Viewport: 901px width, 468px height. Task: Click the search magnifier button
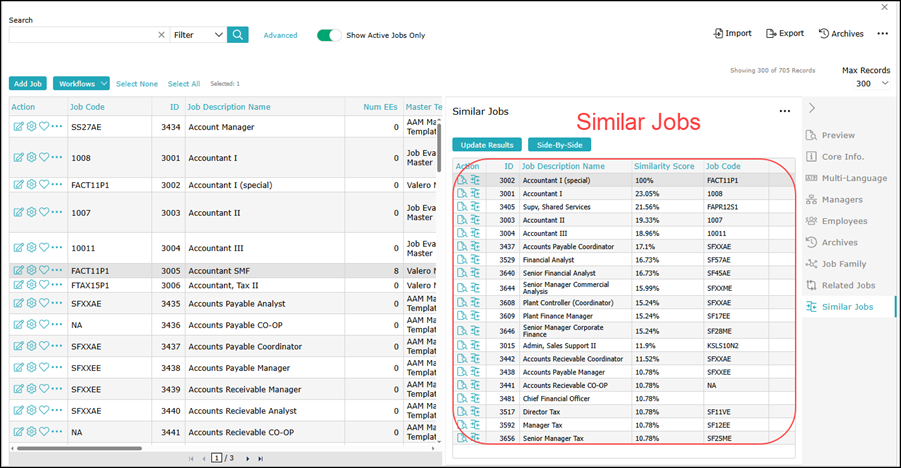point(237,35)
